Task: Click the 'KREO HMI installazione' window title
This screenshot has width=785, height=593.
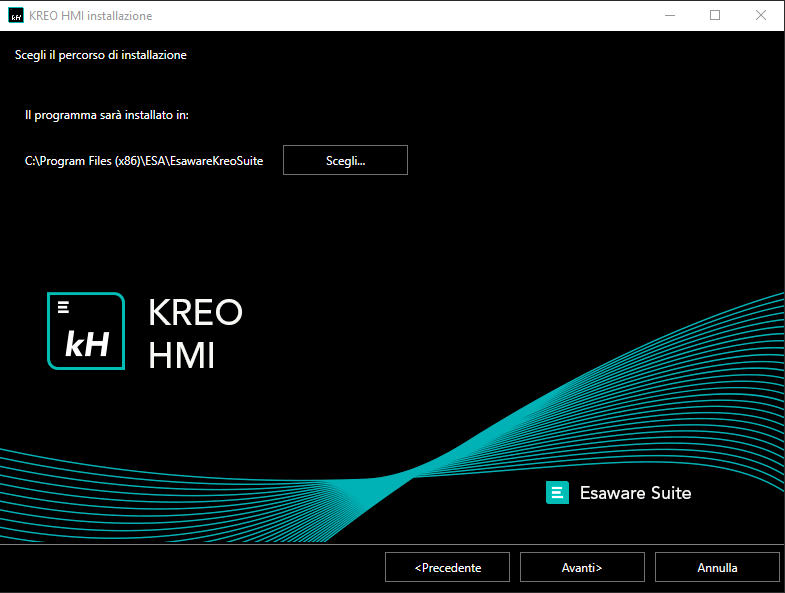Action: coord(91,16)
